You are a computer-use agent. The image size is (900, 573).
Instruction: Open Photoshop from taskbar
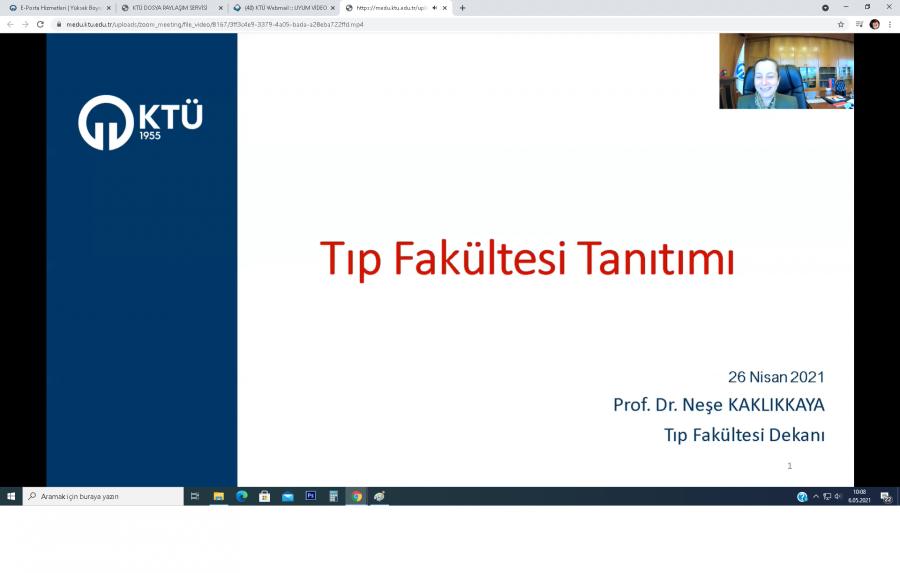click(x=310, y=496)
